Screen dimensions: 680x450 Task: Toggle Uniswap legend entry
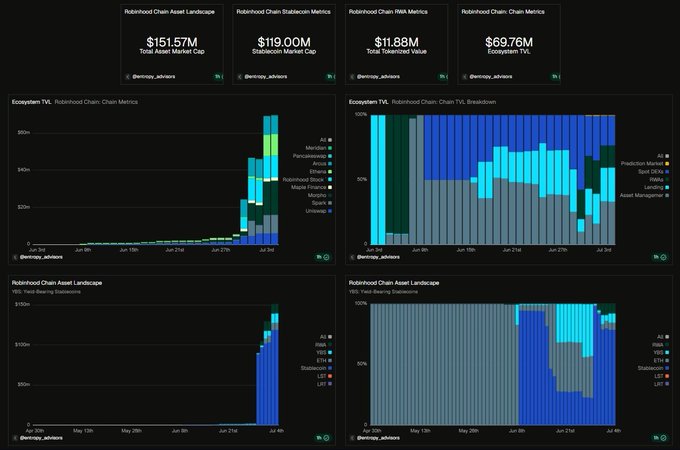[x=319, y=211]
